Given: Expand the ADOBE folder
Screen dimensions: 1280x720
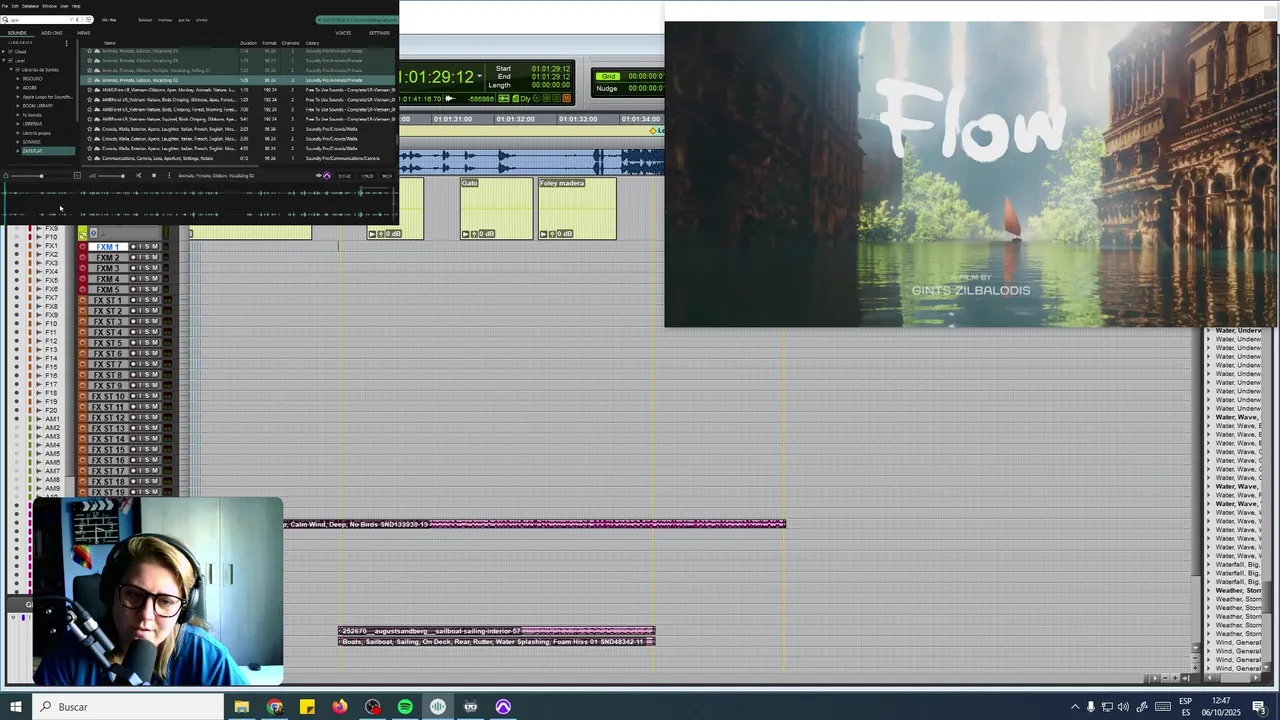Looking at the screenshot, I should coord(17,88).
